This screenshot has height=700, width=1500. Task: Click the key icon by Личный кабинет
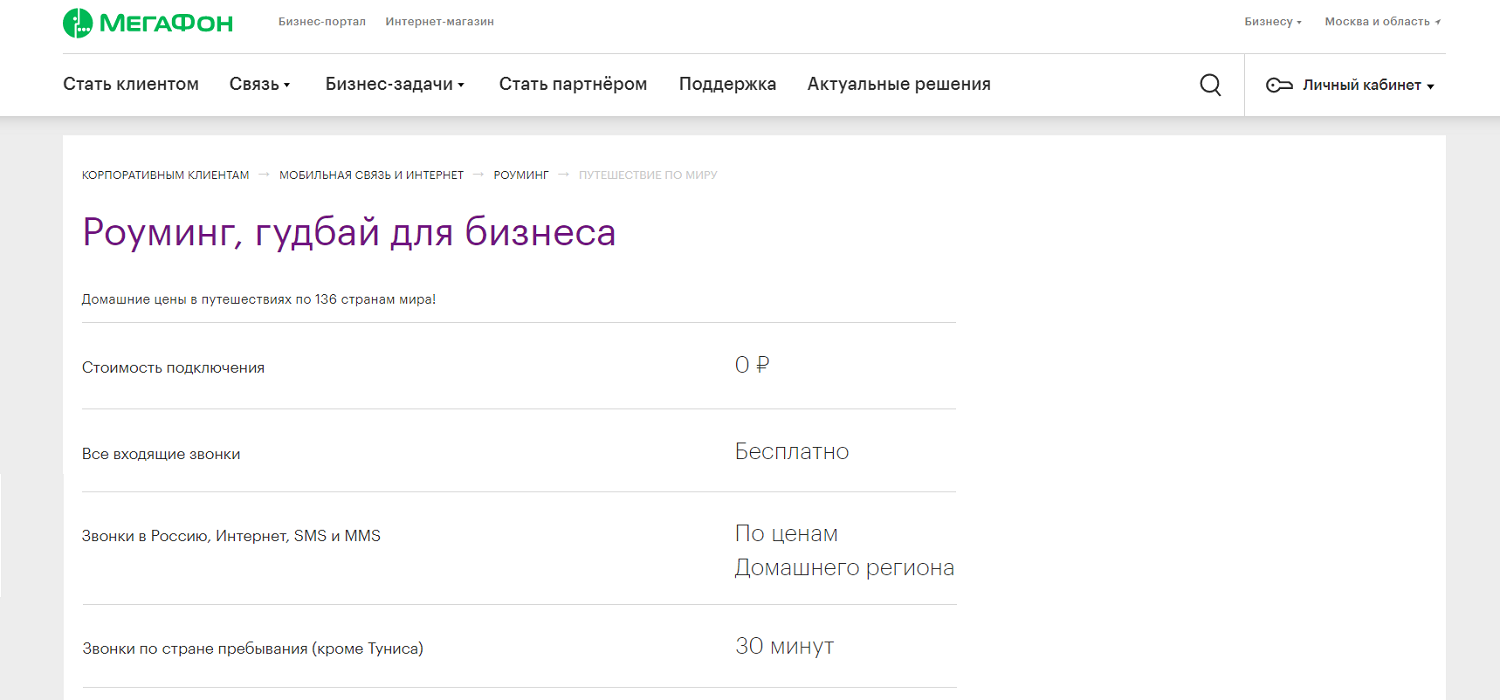point(1279,86)
